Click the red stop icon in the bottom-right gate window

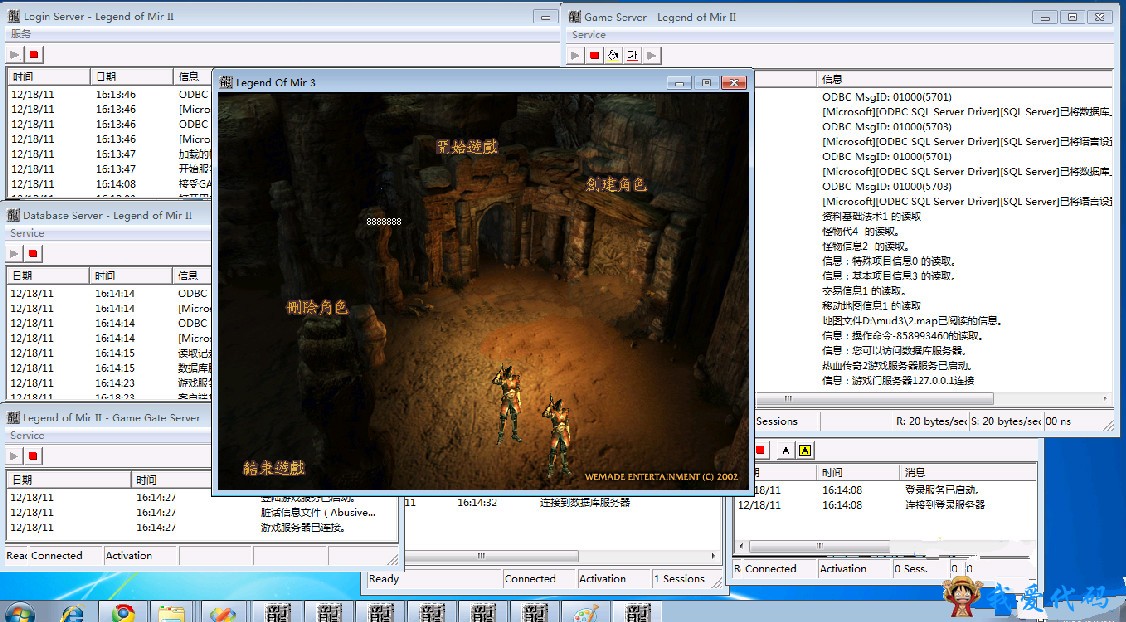click(x=760, y=450)
